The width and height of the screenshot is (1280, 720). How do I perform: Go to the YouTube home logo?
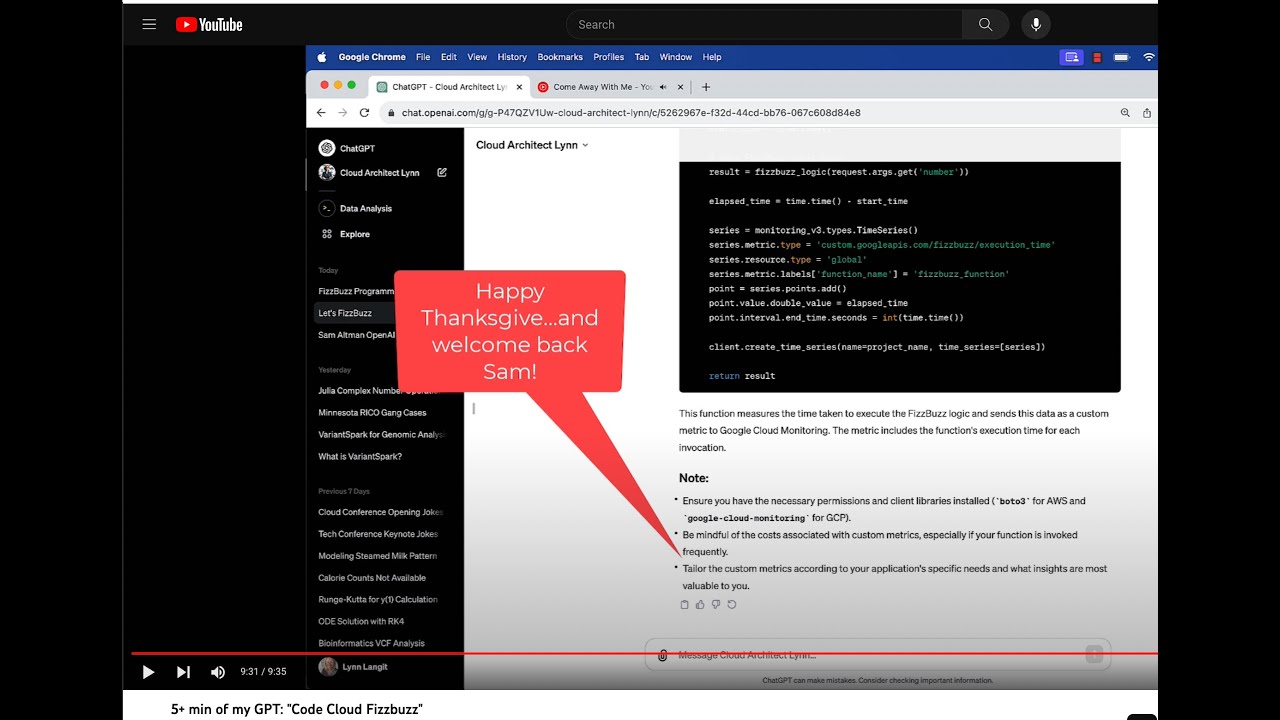coord(209,25)
